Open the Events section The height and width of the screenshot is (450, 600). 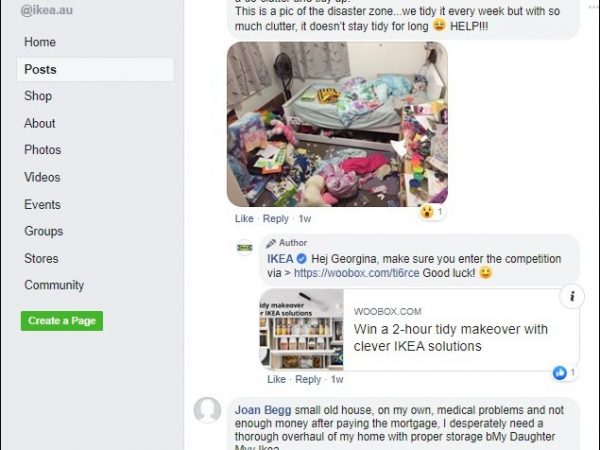pyautogui.click(x=42, y=205)
